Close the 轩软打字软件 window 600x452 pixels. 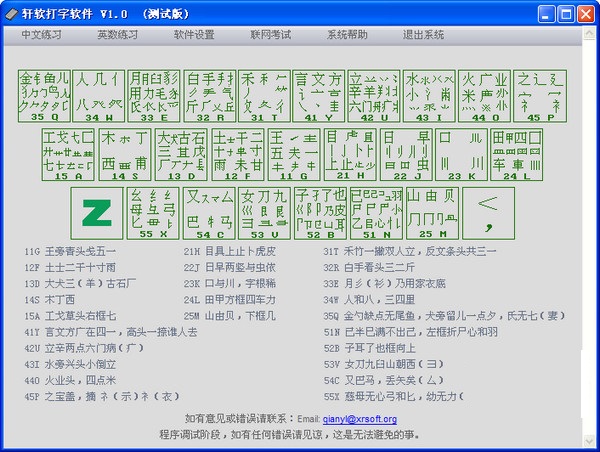[586, 15]
